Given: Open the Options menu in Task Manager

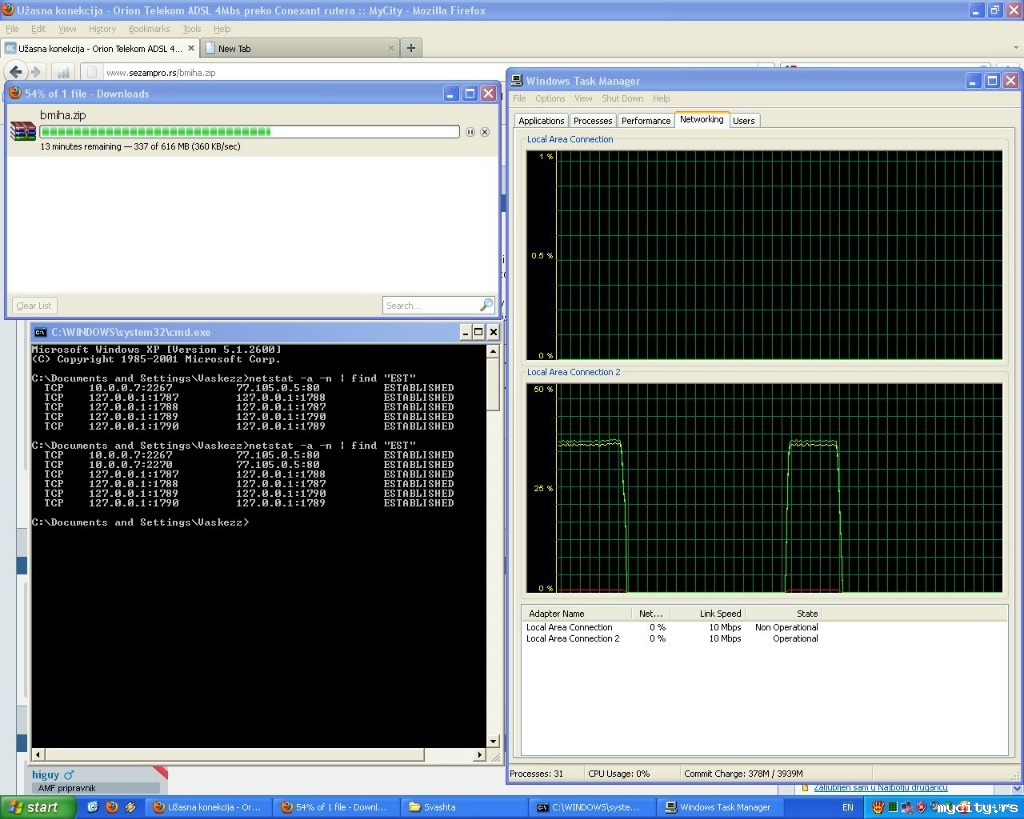Looking at the screenshot, I should click(x=550, y=99).
